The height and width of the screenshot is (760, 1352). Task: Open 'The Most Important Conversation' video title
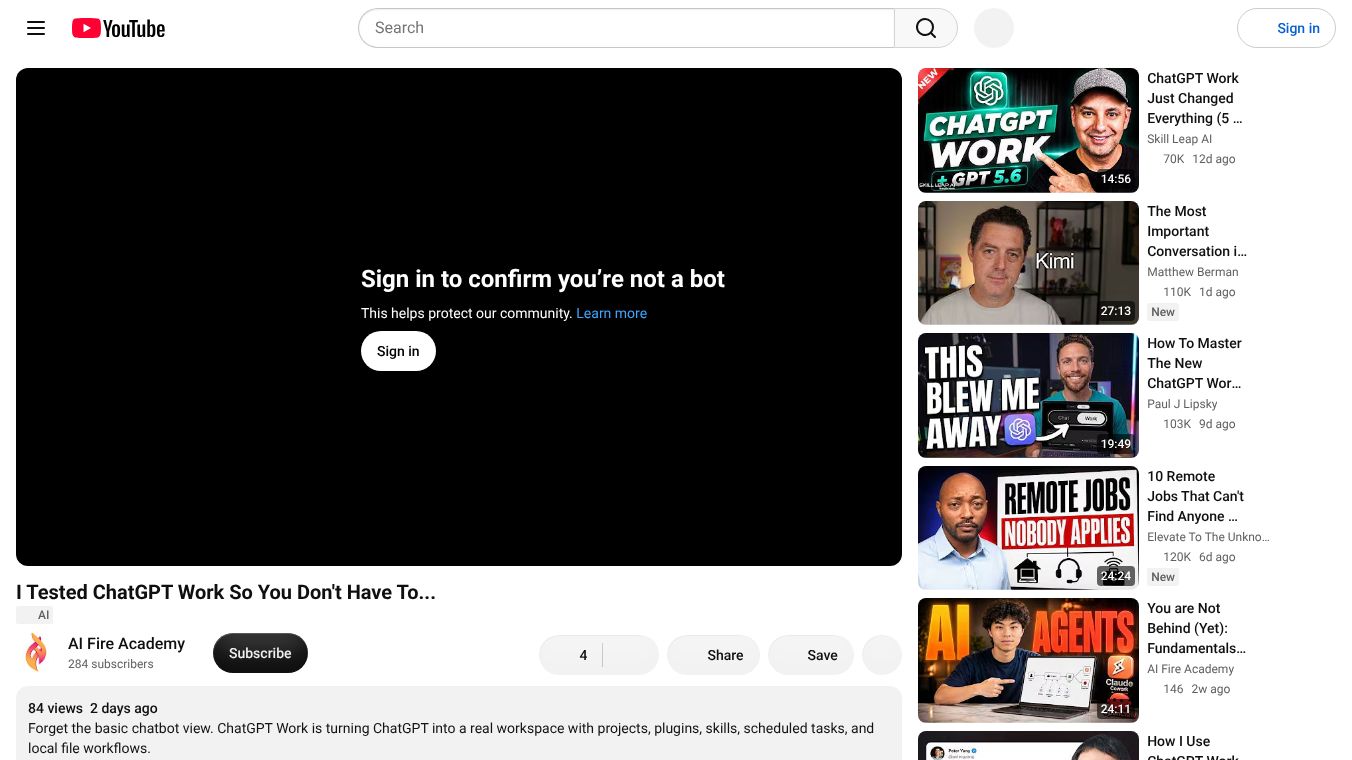tap(1197, 231)
